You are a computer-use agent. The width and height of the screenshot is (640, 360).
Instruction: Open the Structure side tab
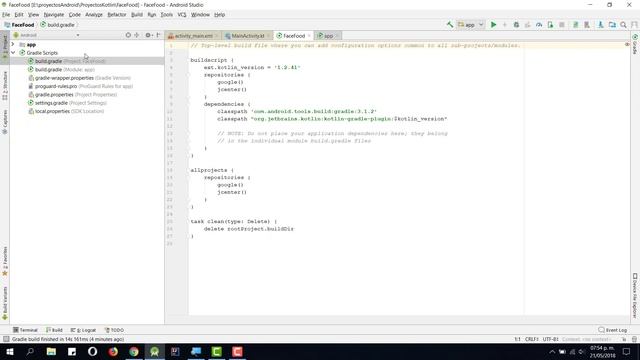(5, 86)
